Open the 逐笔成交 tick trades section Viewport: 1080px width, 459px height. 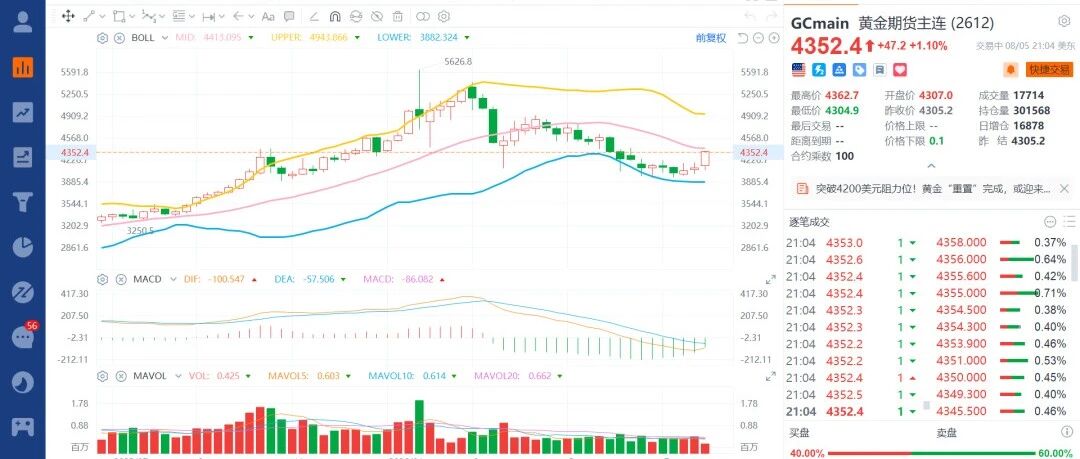809,222
